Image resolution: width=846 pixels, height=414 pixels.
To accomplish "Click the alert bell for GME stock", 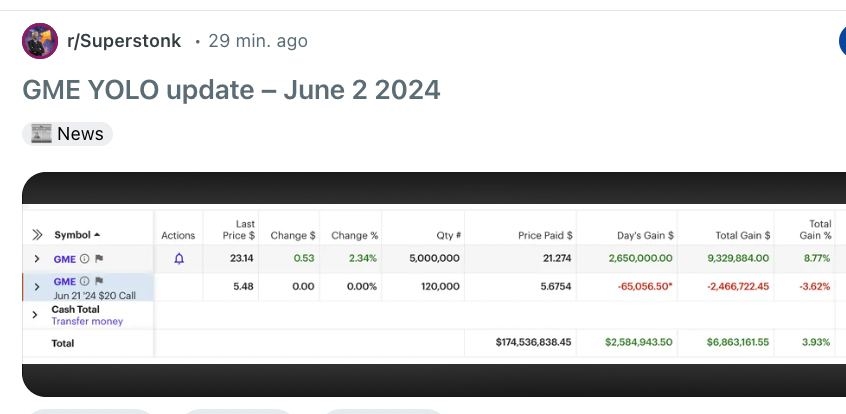I will [179, 258].
